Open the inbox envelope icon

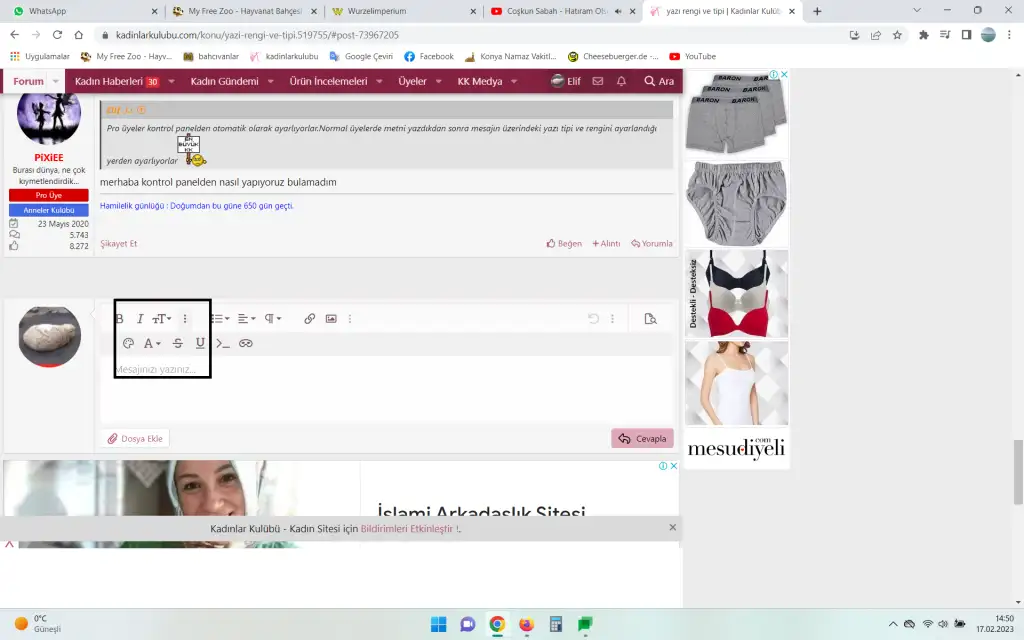click(x=598, y=81)
